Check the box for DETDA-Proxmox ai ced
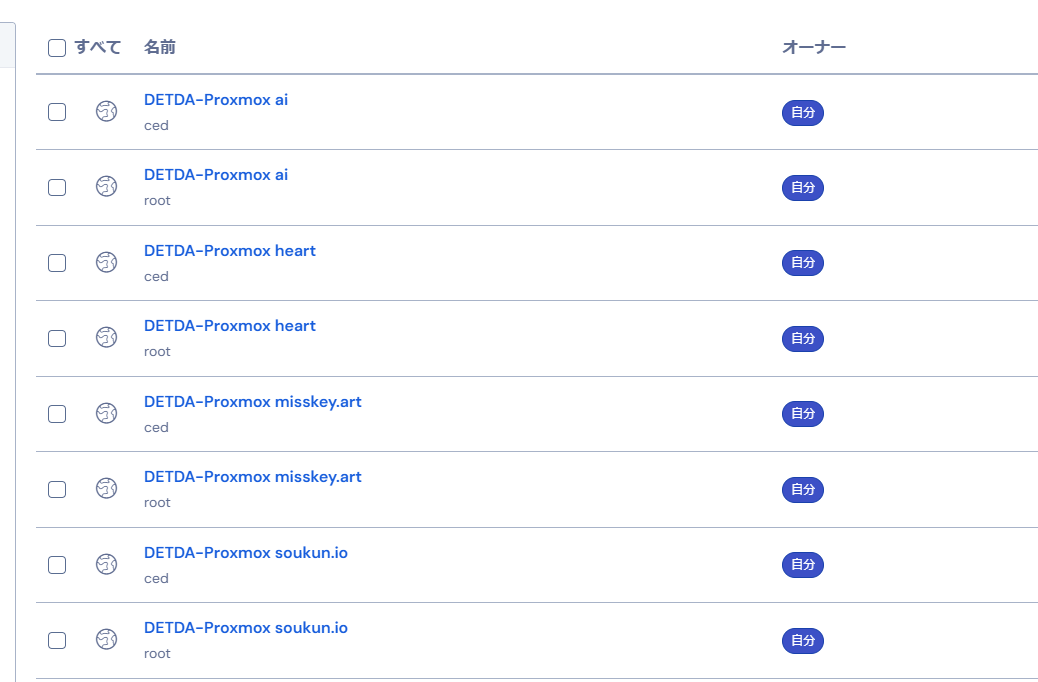This screenshot has height=682, width=1038. 57,112
